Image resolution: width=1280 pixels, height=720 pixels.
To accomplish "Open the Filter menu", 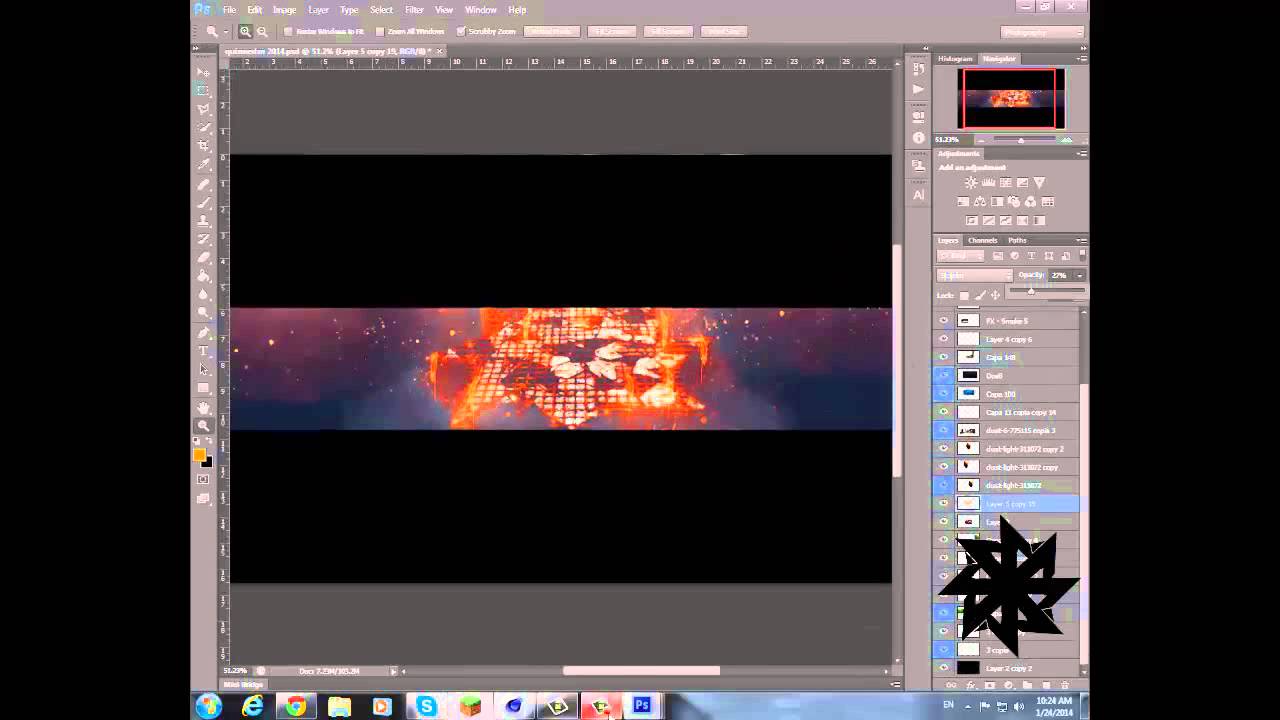I will pyautogui.click(x=414, y=10).
